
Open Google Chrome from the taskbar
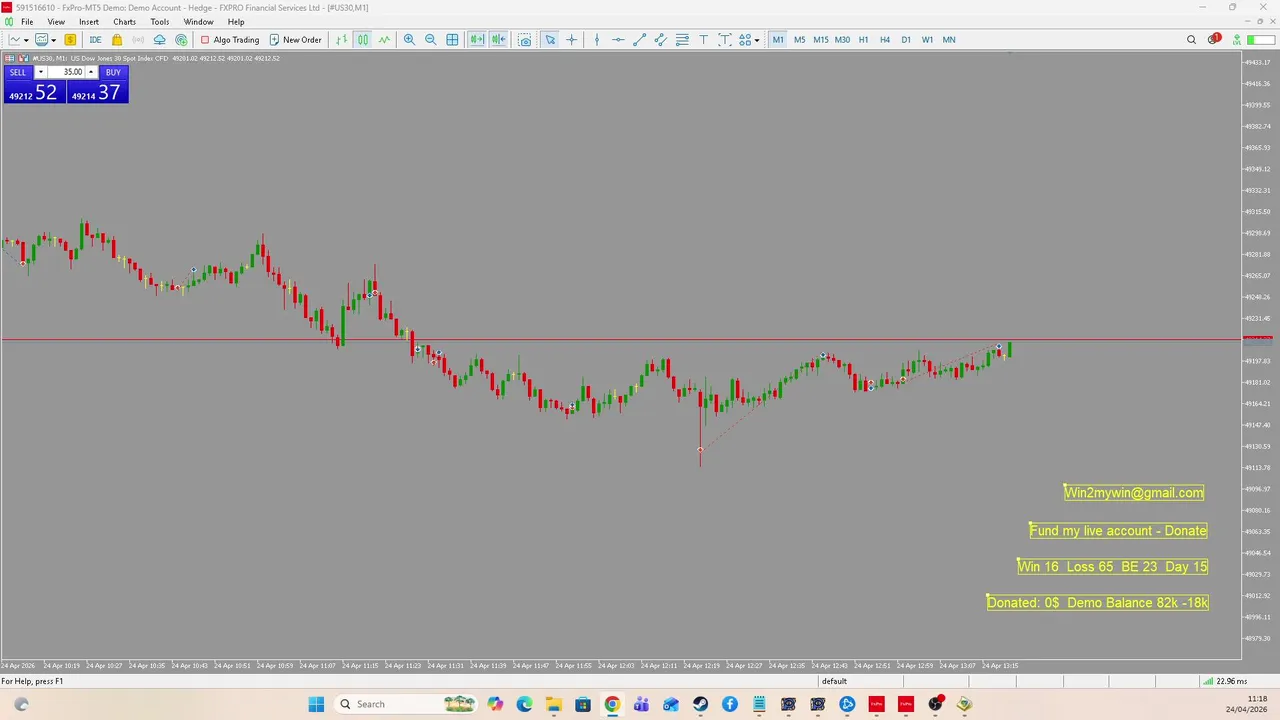612,704
